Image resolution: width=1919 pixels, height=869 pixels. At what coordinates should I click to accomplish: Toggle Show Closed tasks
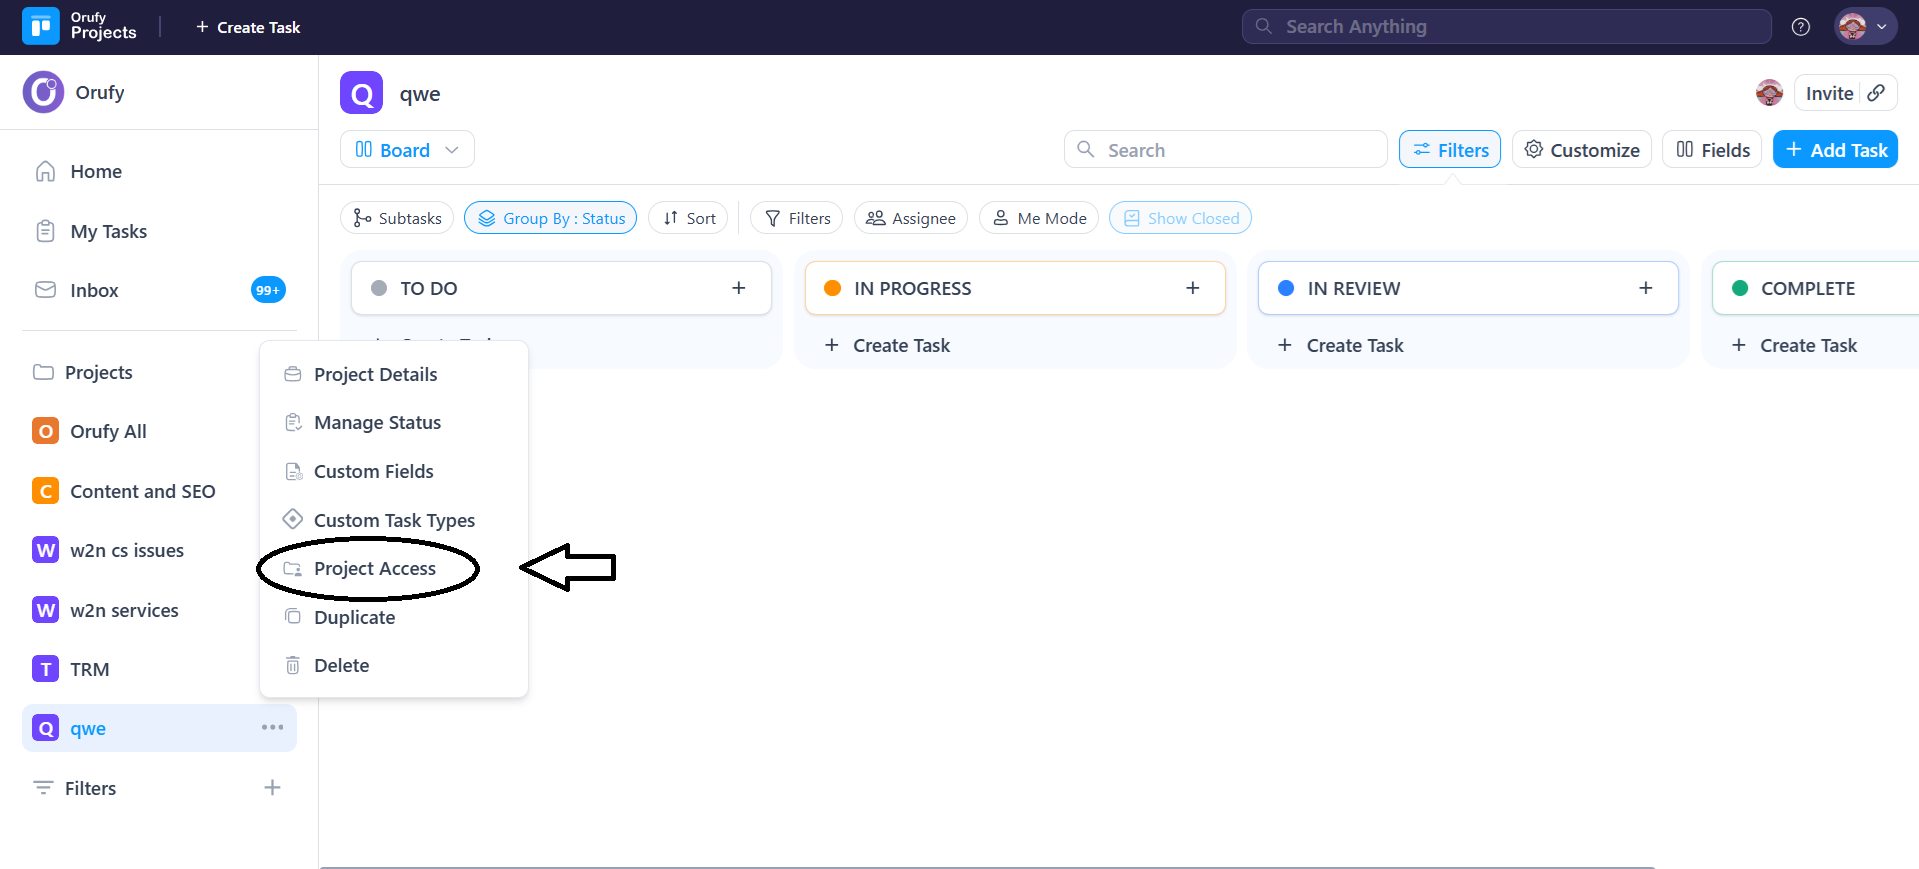pyautogui.click(x=1180, y=218)
